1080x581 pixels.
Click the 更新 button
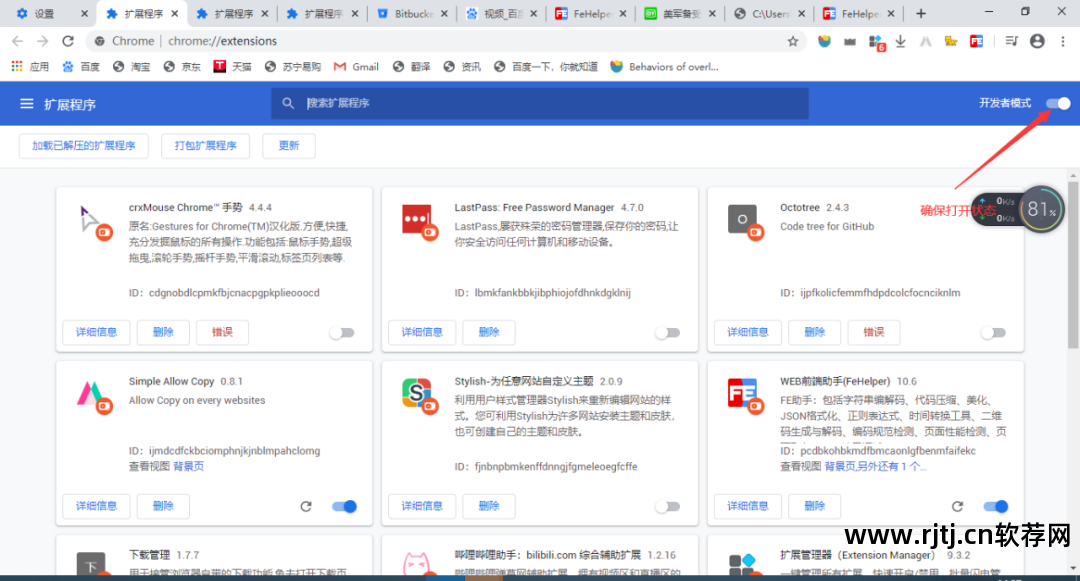[289, 145]
